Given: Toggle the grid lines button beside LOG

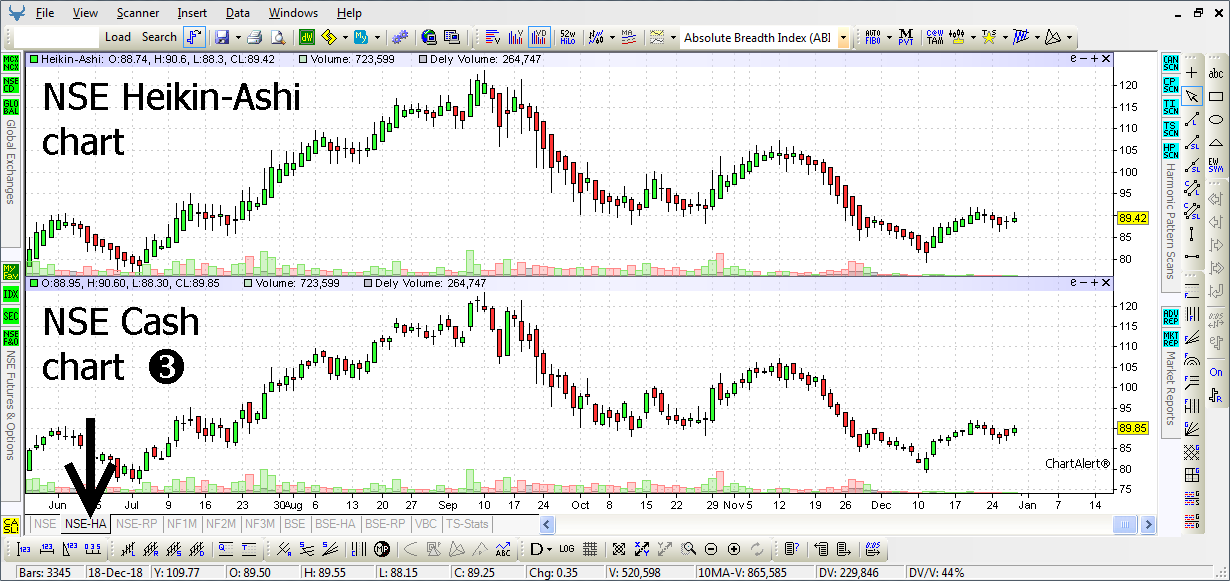Looking at the screenshot, I should tap(590, 549).
